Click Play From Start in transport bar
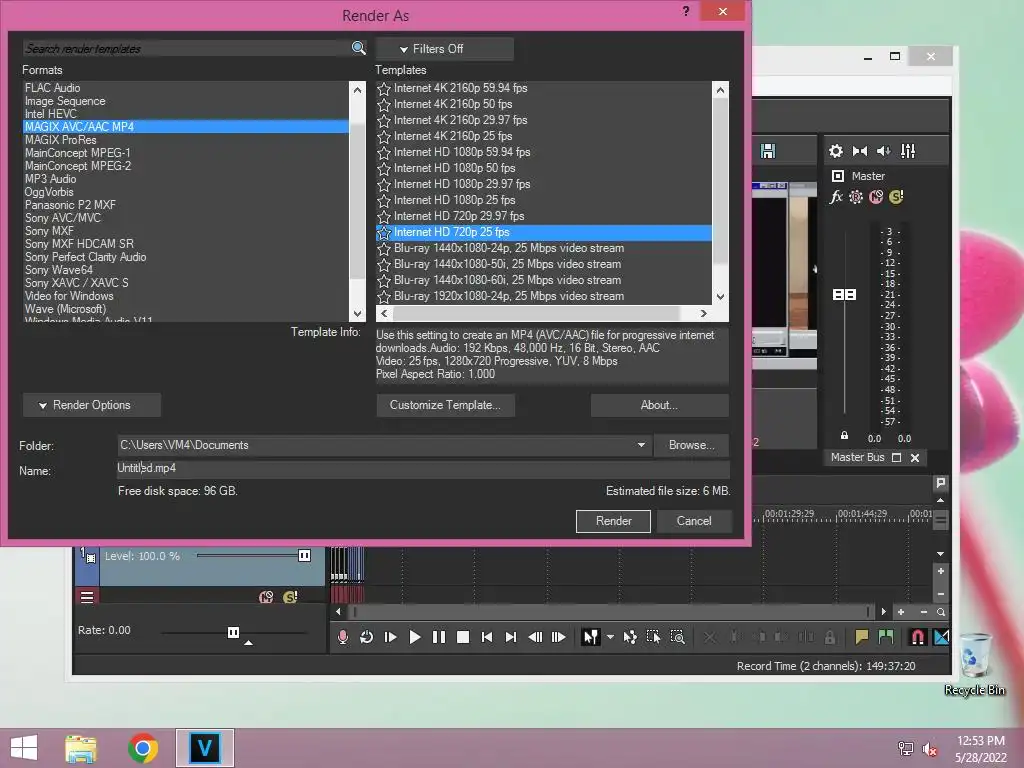Image resolution: width=1024 pixels, height=768 pixels. point(391,637)
